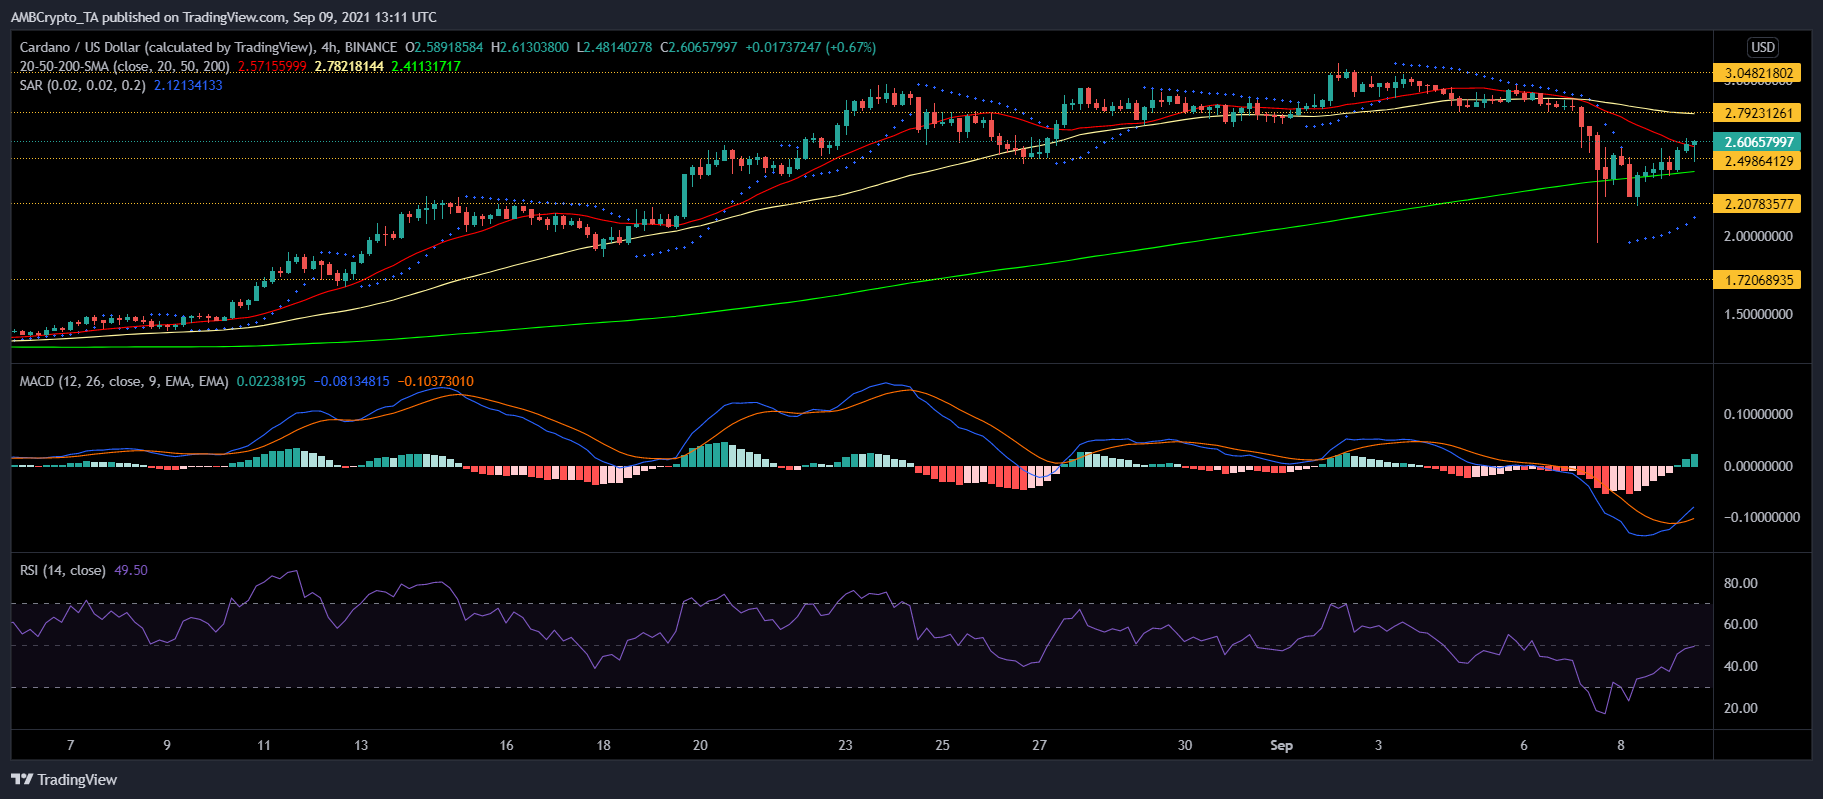Click the Sep label on time axis

(x=1281, y=745)
